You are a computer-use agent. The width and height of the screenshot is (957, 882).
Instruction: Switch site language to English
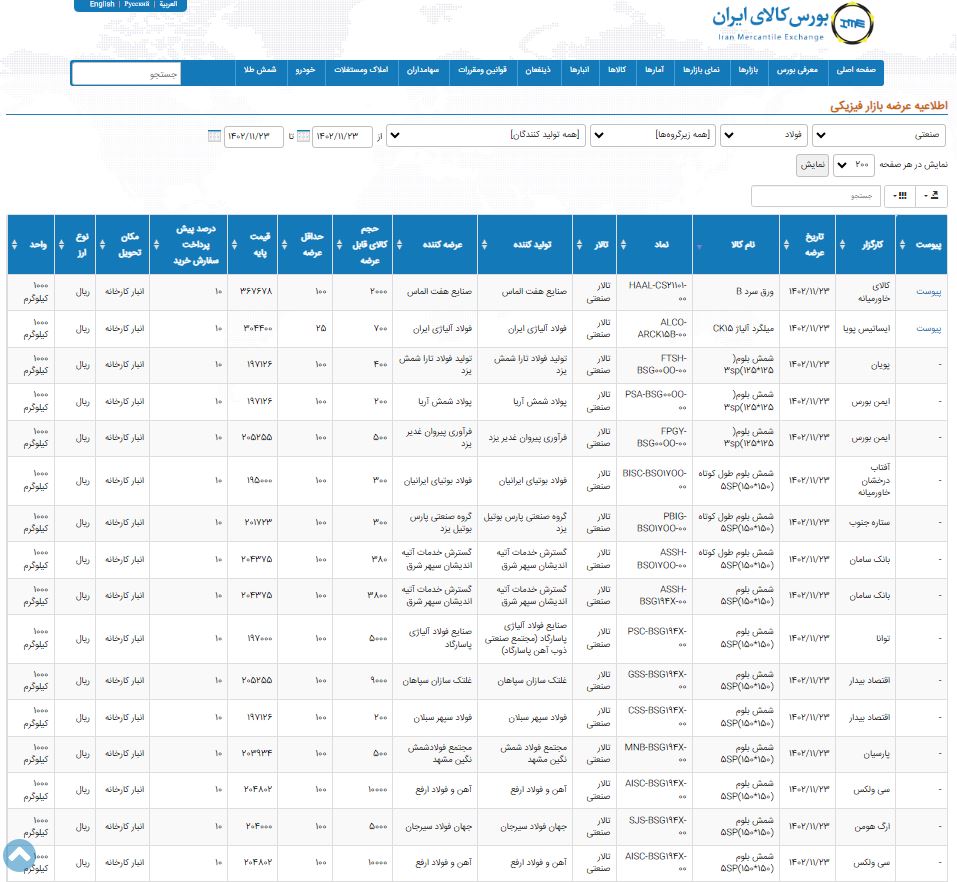coord(102,4)
